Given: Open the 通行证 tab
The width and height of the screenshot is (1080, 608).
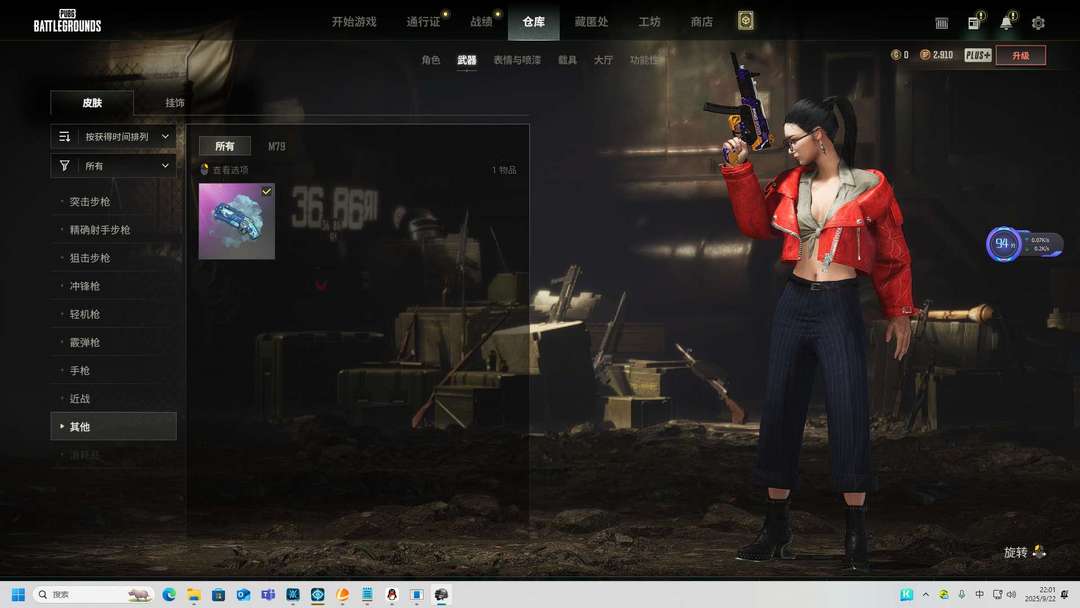Looking at the screenshot, I should pyautogui.click(x=423, y=22).
